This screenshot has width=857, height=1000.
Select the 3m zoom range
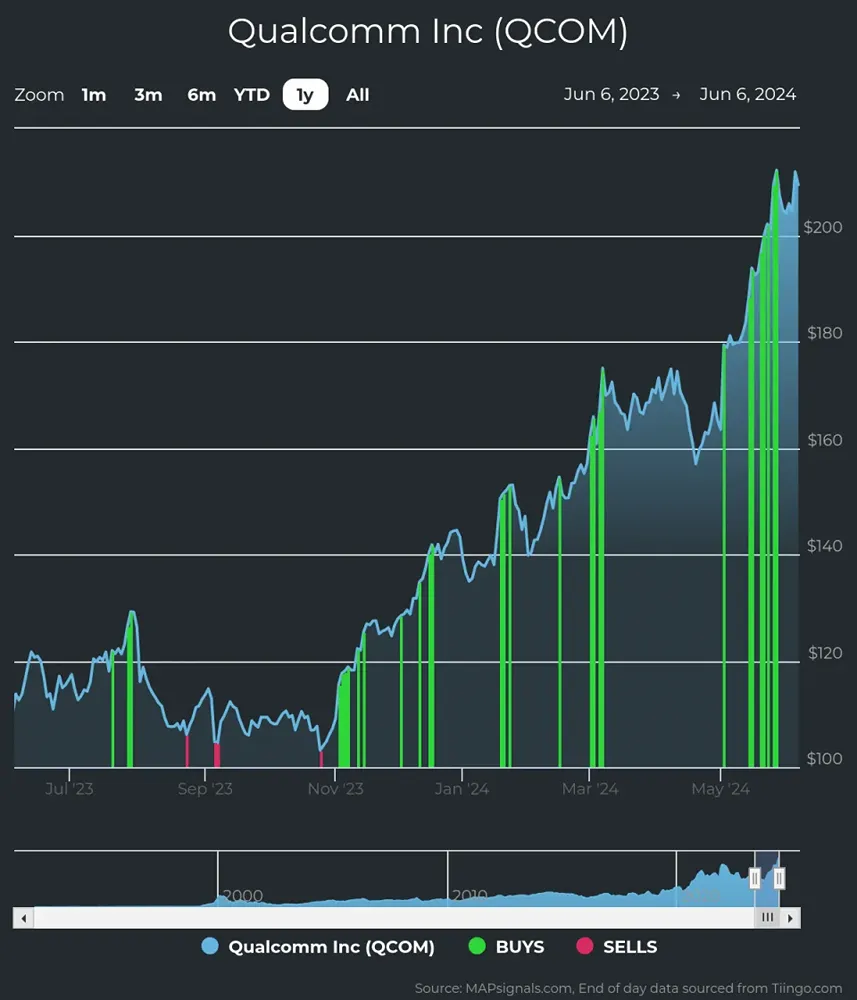click(x=148, y=95)
